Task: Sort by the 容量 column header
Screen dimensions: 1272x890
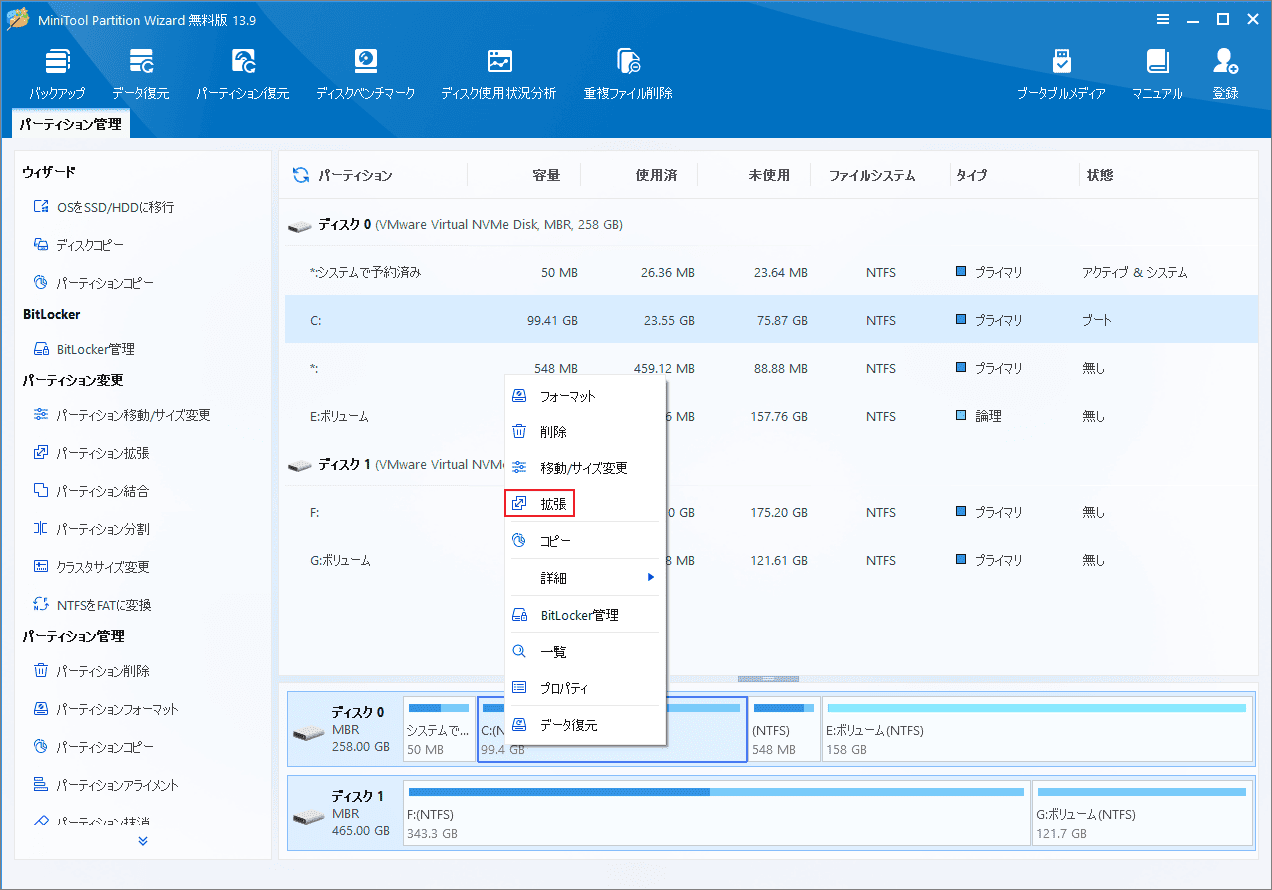Action: tap(546, 175)
